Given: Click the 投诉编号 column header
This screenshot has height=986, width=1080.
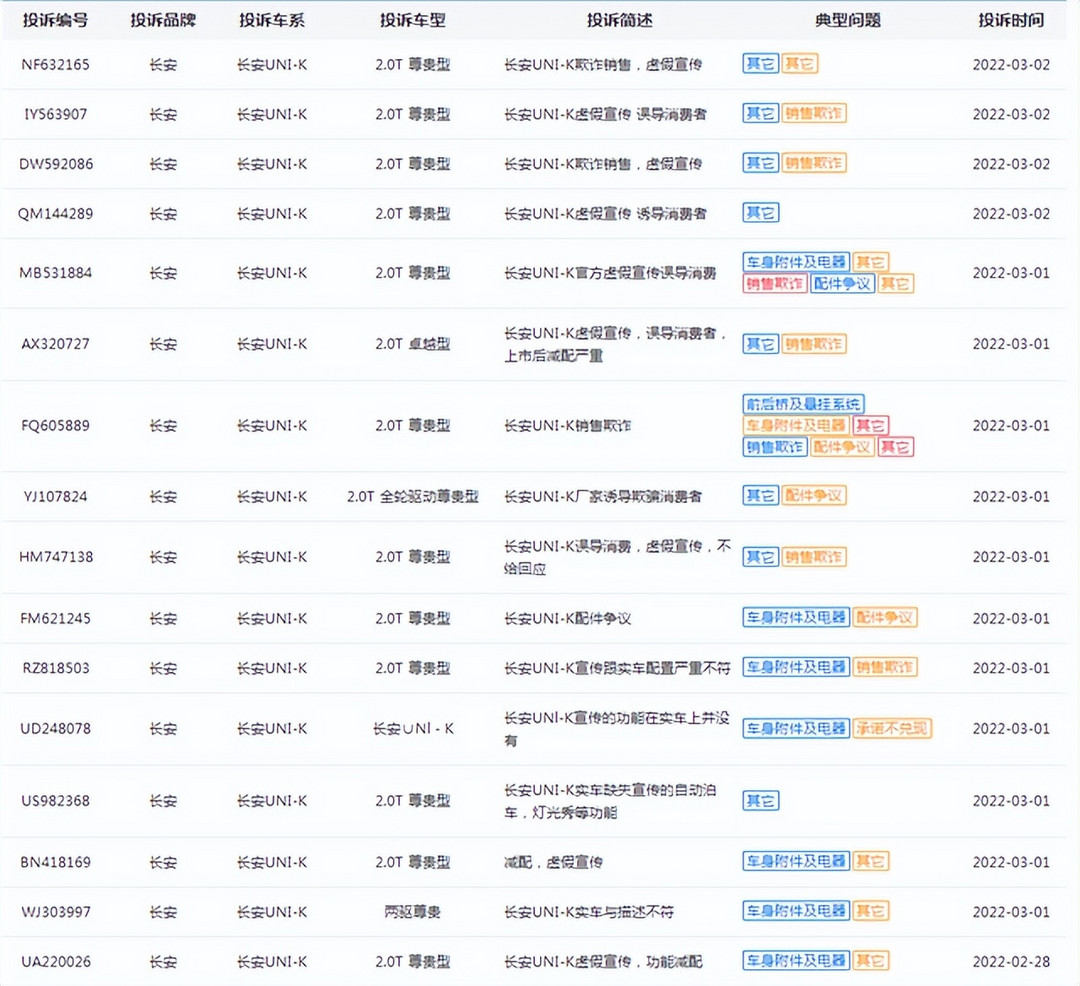Looking at the screenshot, I should pyautogui.click(x=55, y=20).
